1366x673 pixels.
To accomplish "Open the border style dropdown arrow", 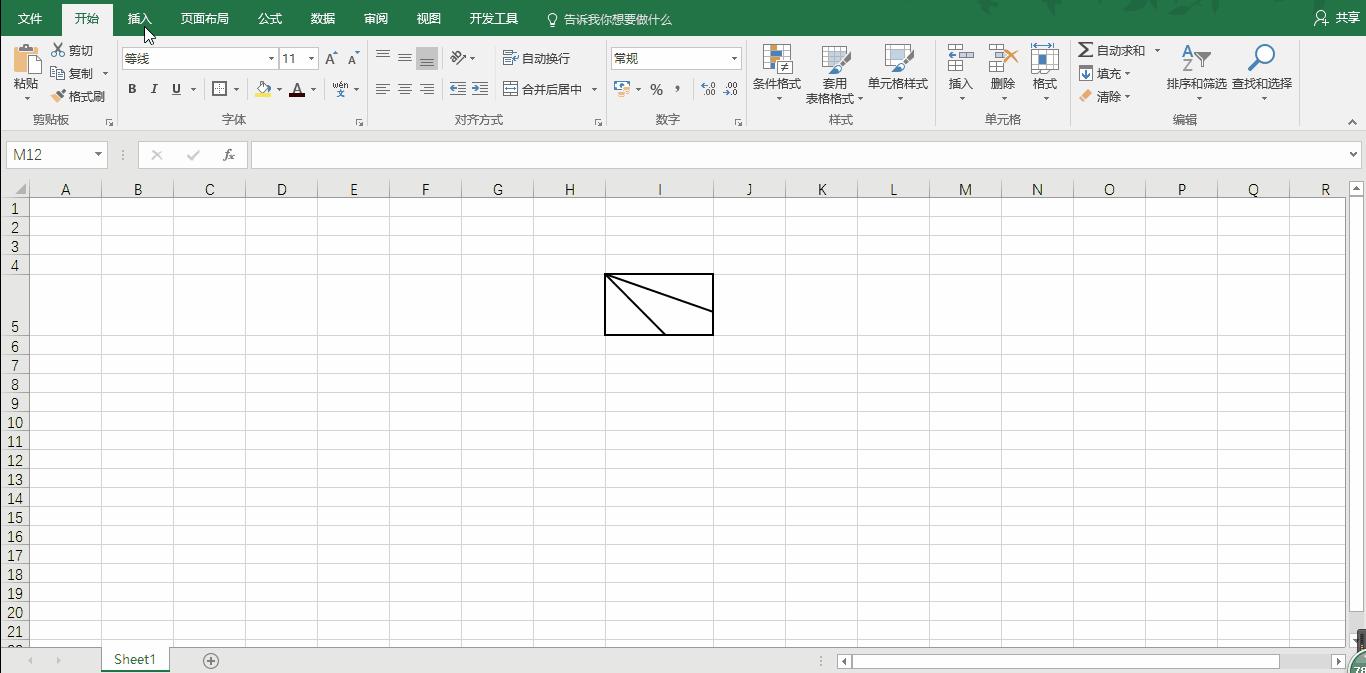I will click(237, 89).
